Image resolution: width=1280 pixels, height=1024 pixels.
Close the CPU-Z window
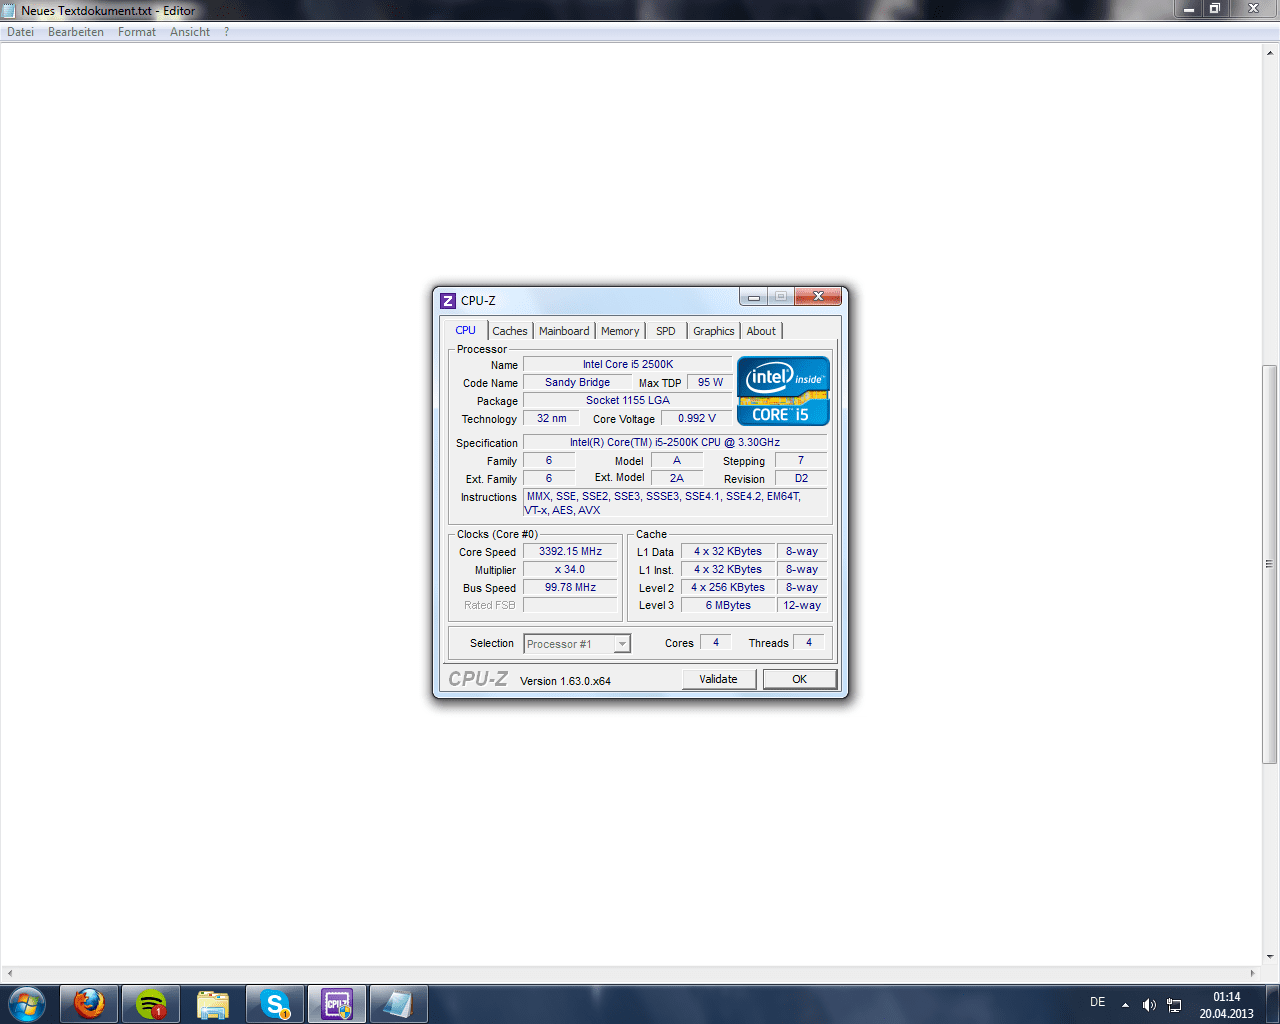(819, 297)
